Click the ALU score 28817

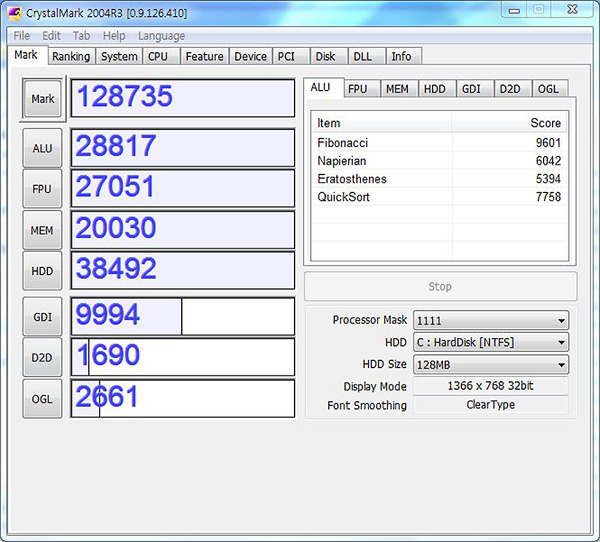183,148
